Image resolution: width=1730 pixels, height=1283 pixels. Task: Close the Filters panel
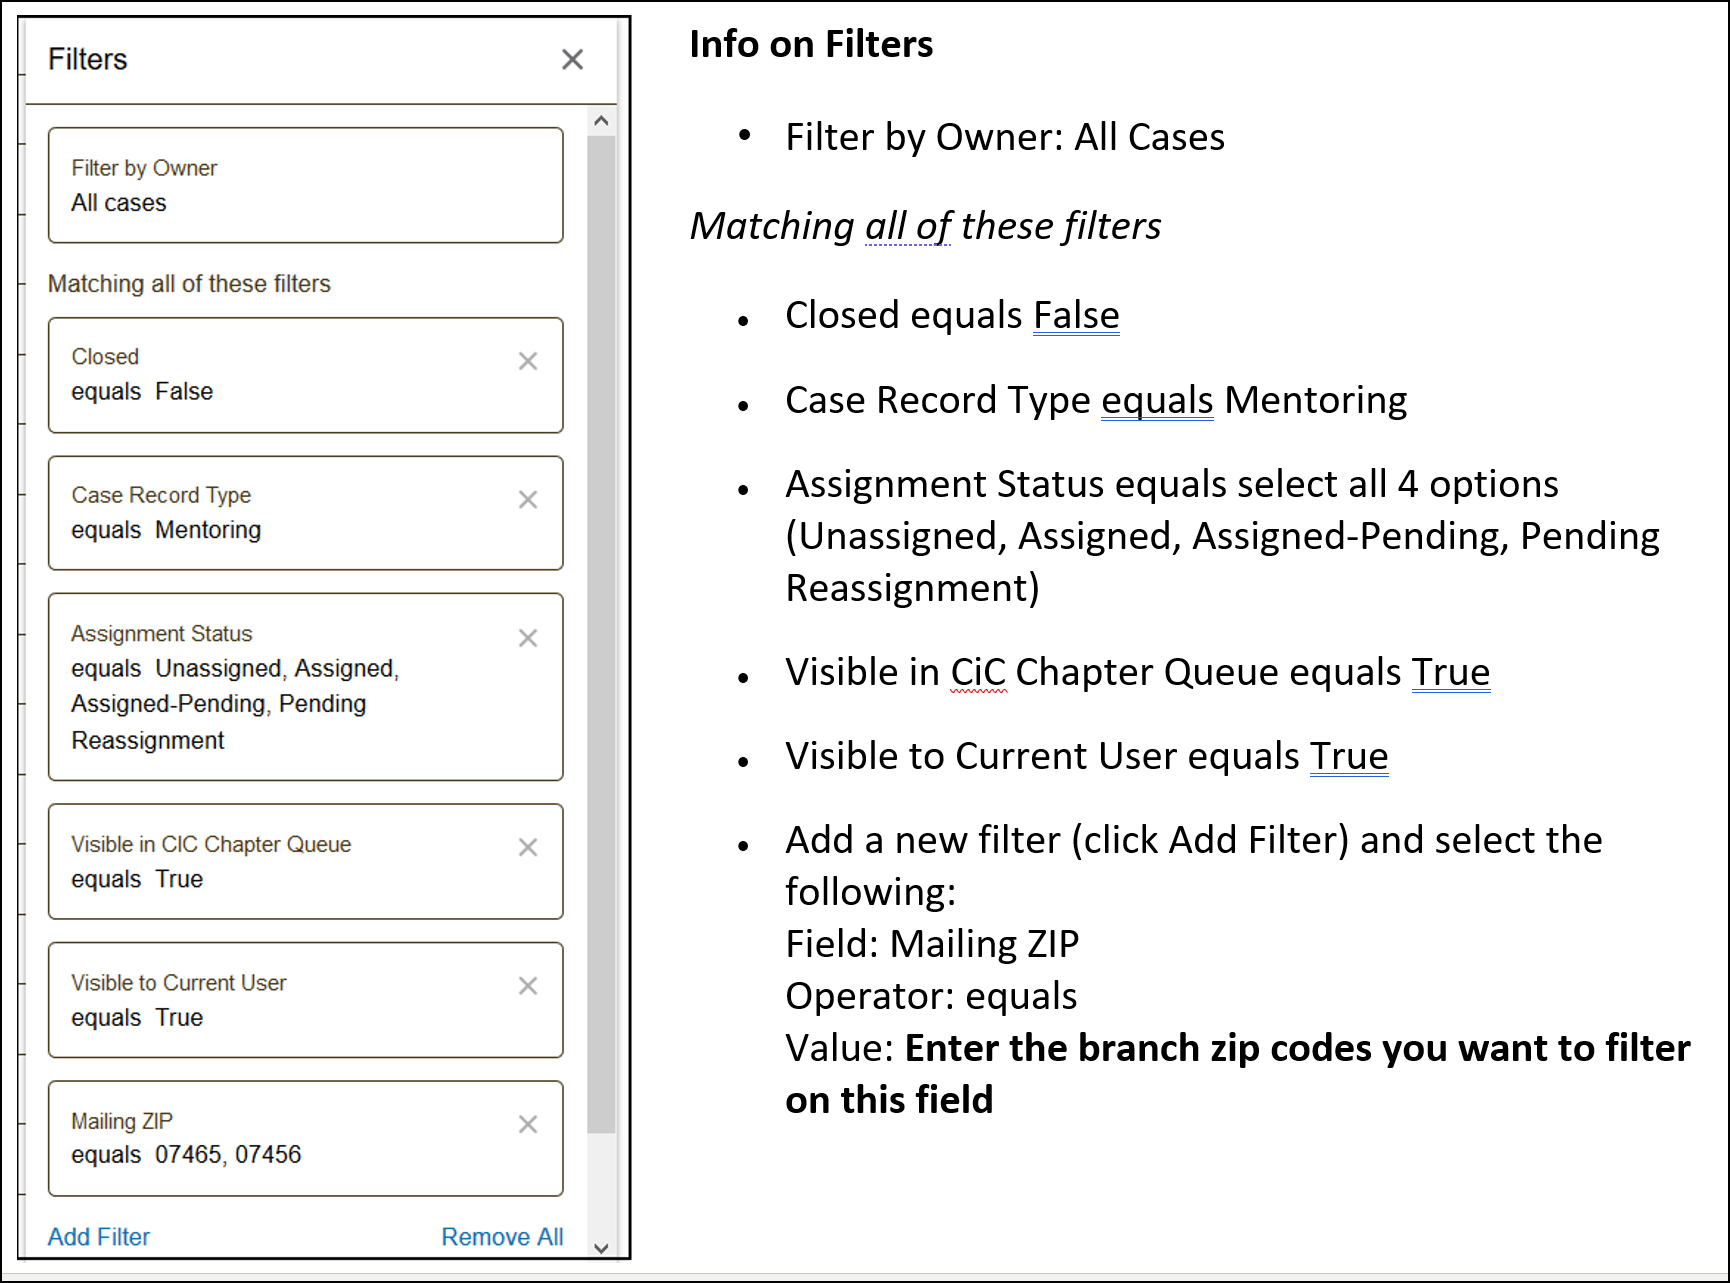point(572,60)
